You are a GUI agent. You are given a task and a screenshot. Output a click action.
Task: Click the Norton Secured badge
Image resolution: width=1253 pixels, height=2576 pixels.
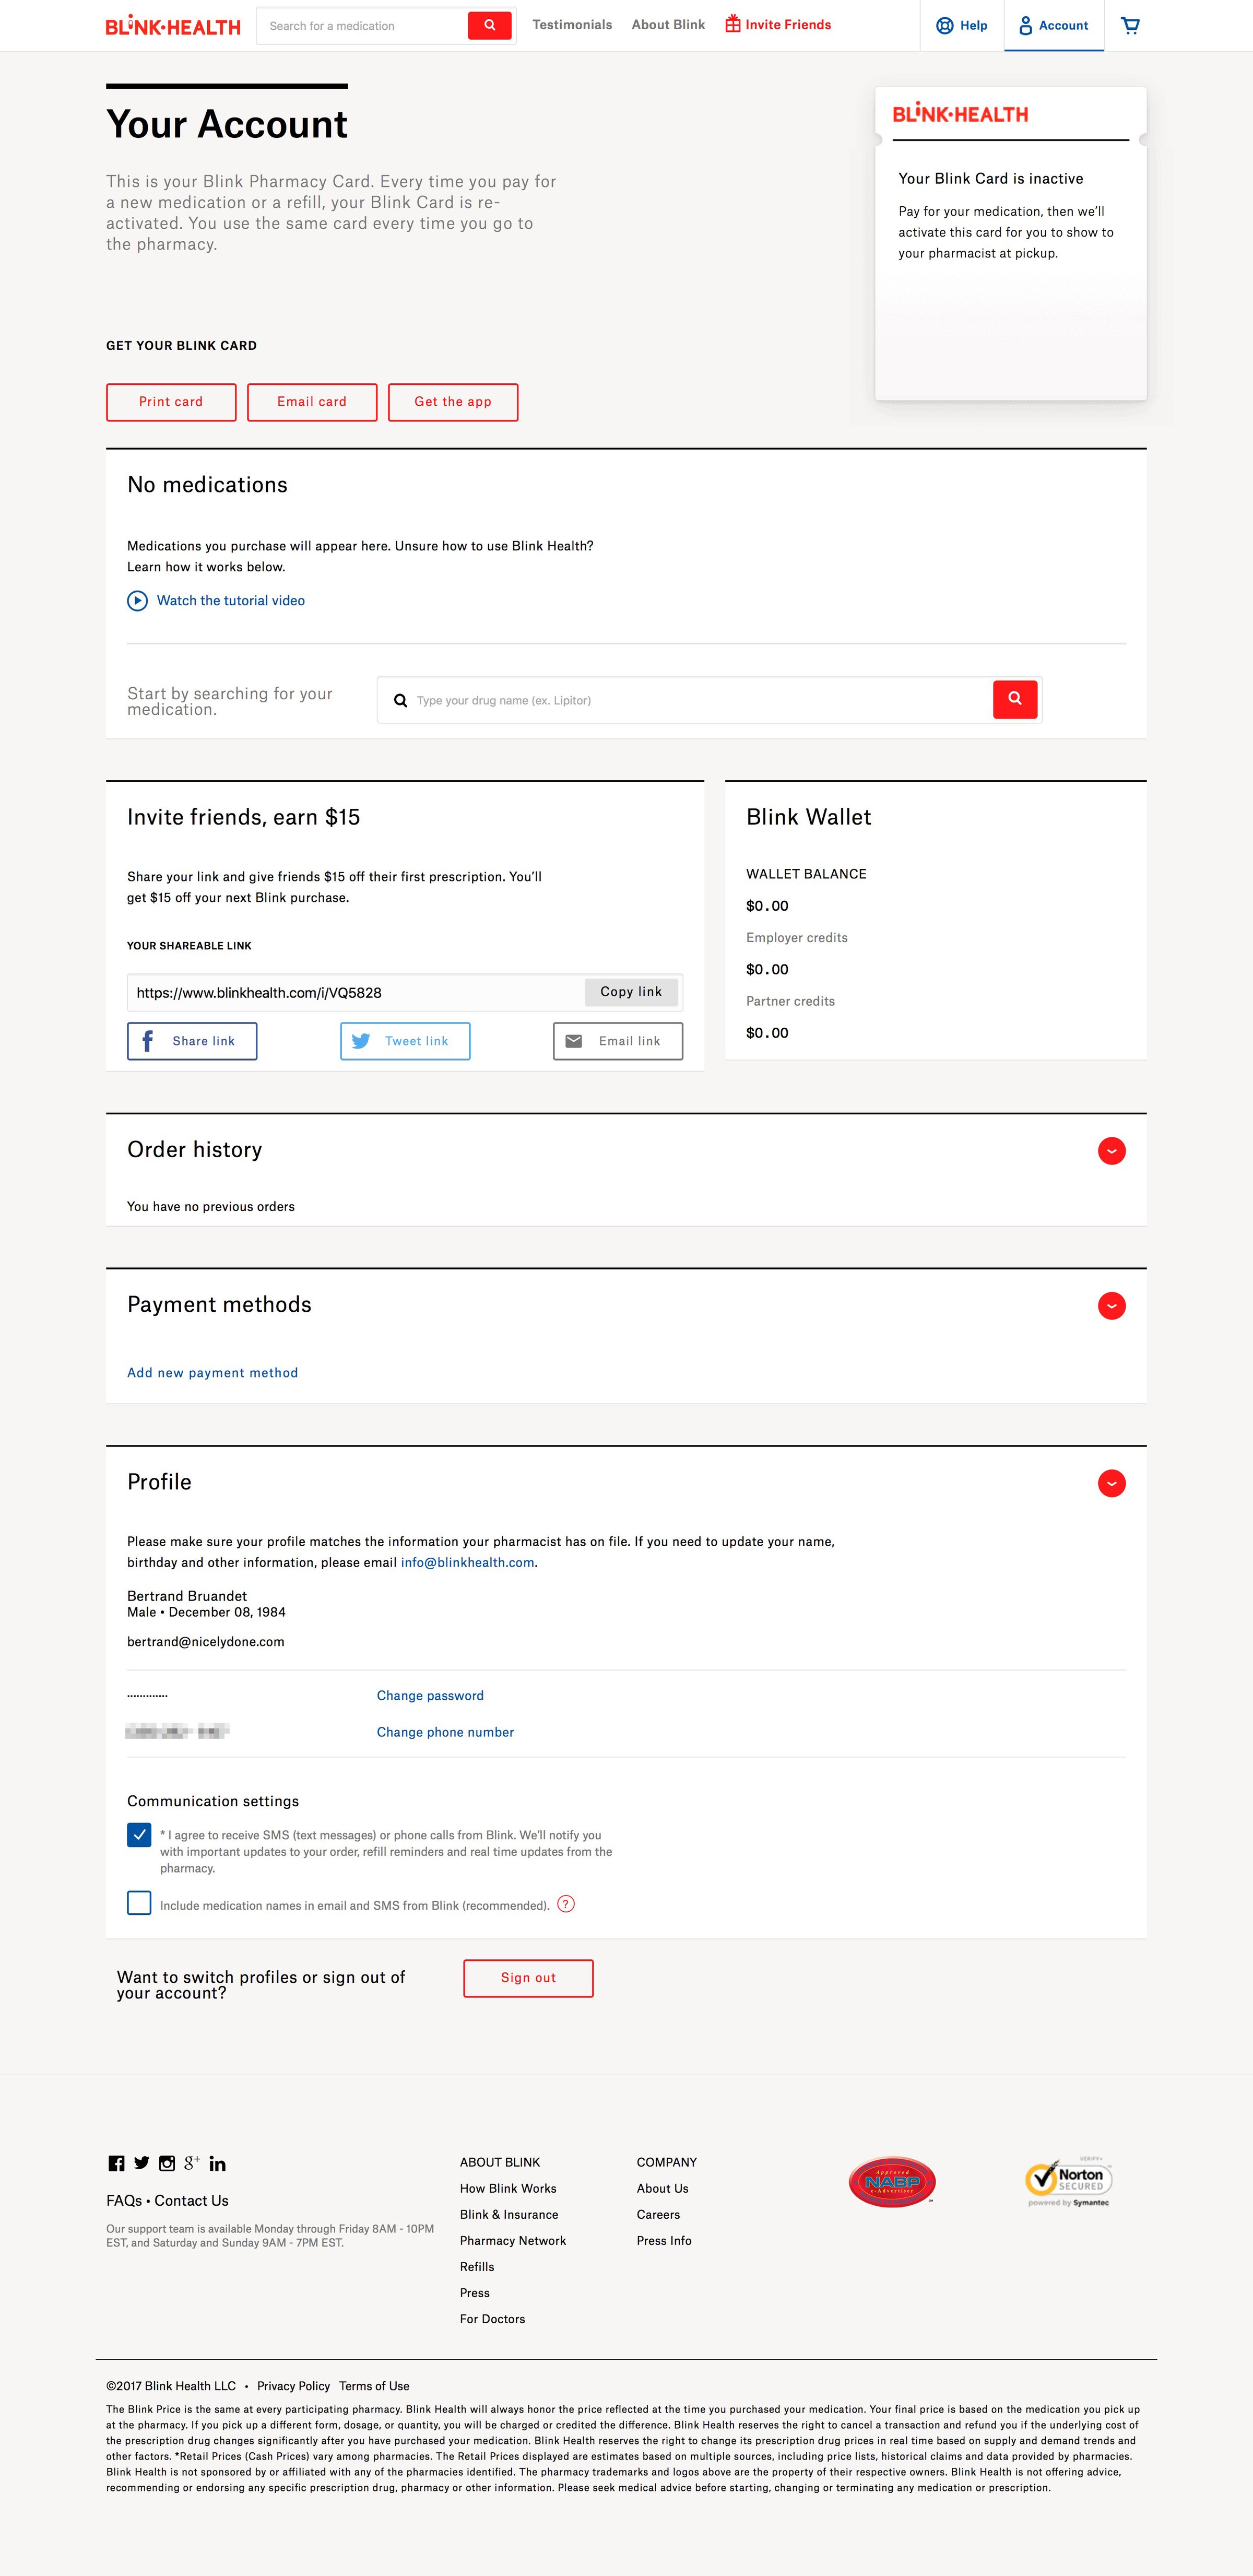(1068, 2181)
